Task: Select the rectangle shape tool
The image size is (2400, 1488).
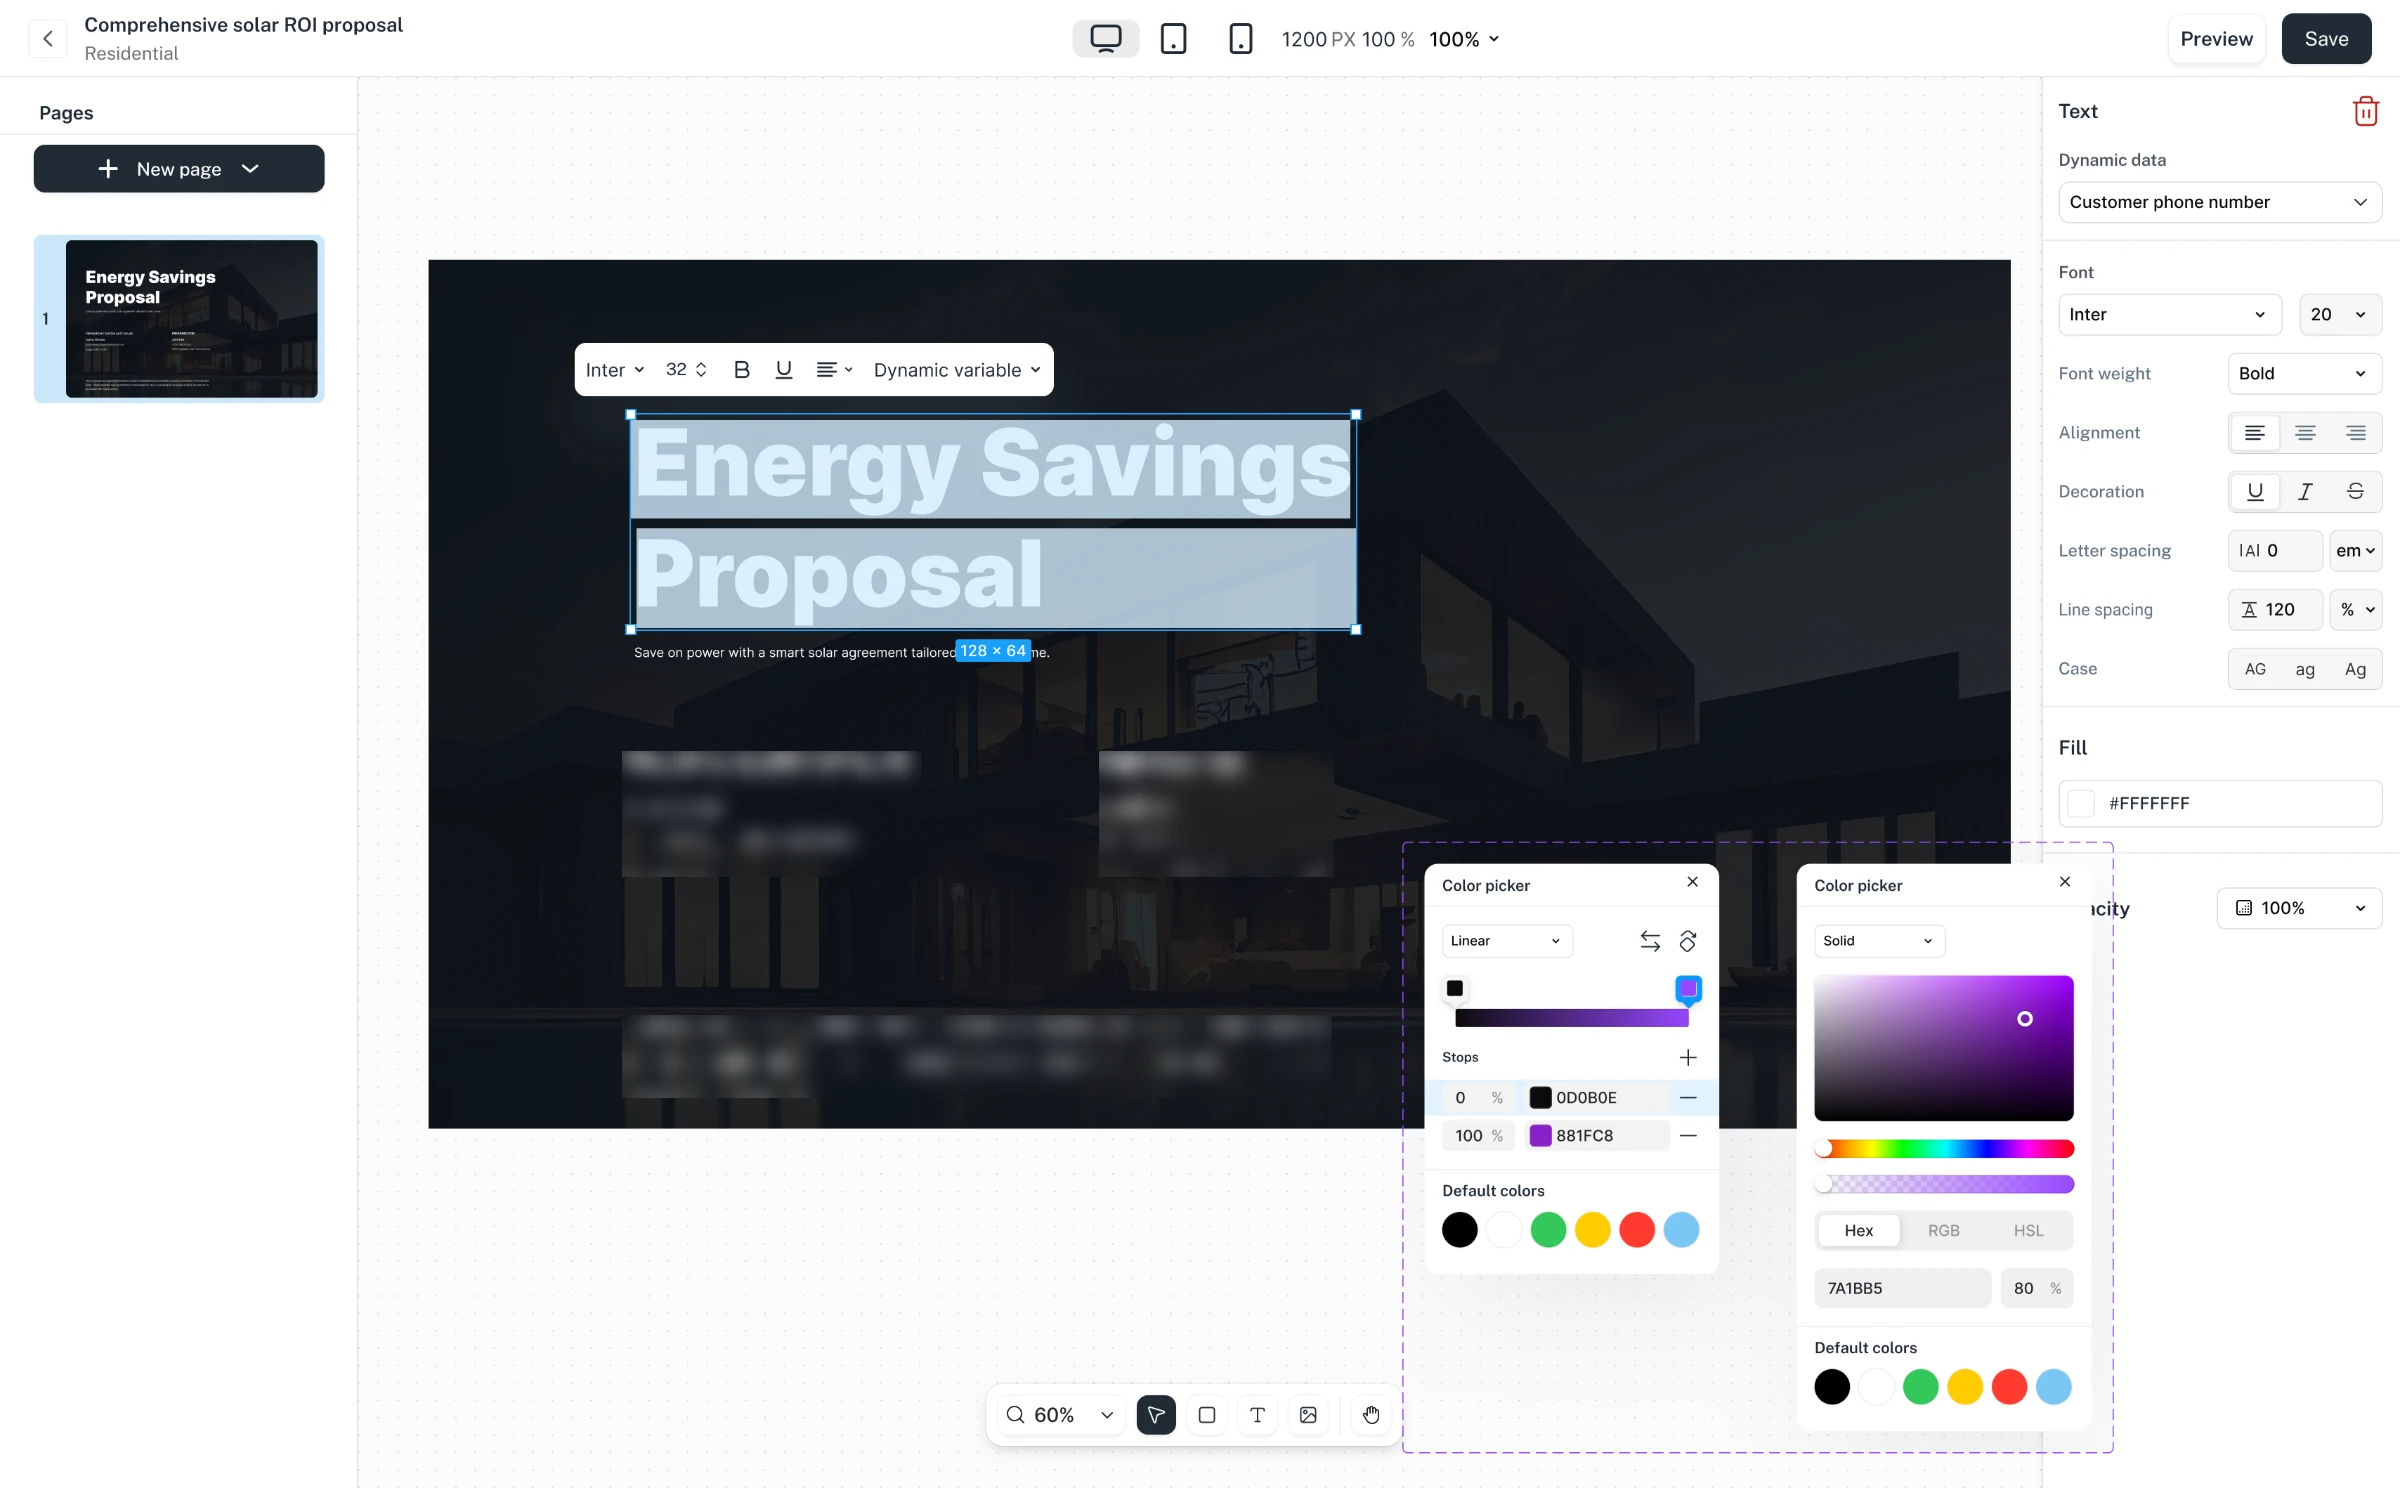Action: coord(1207,1415)
